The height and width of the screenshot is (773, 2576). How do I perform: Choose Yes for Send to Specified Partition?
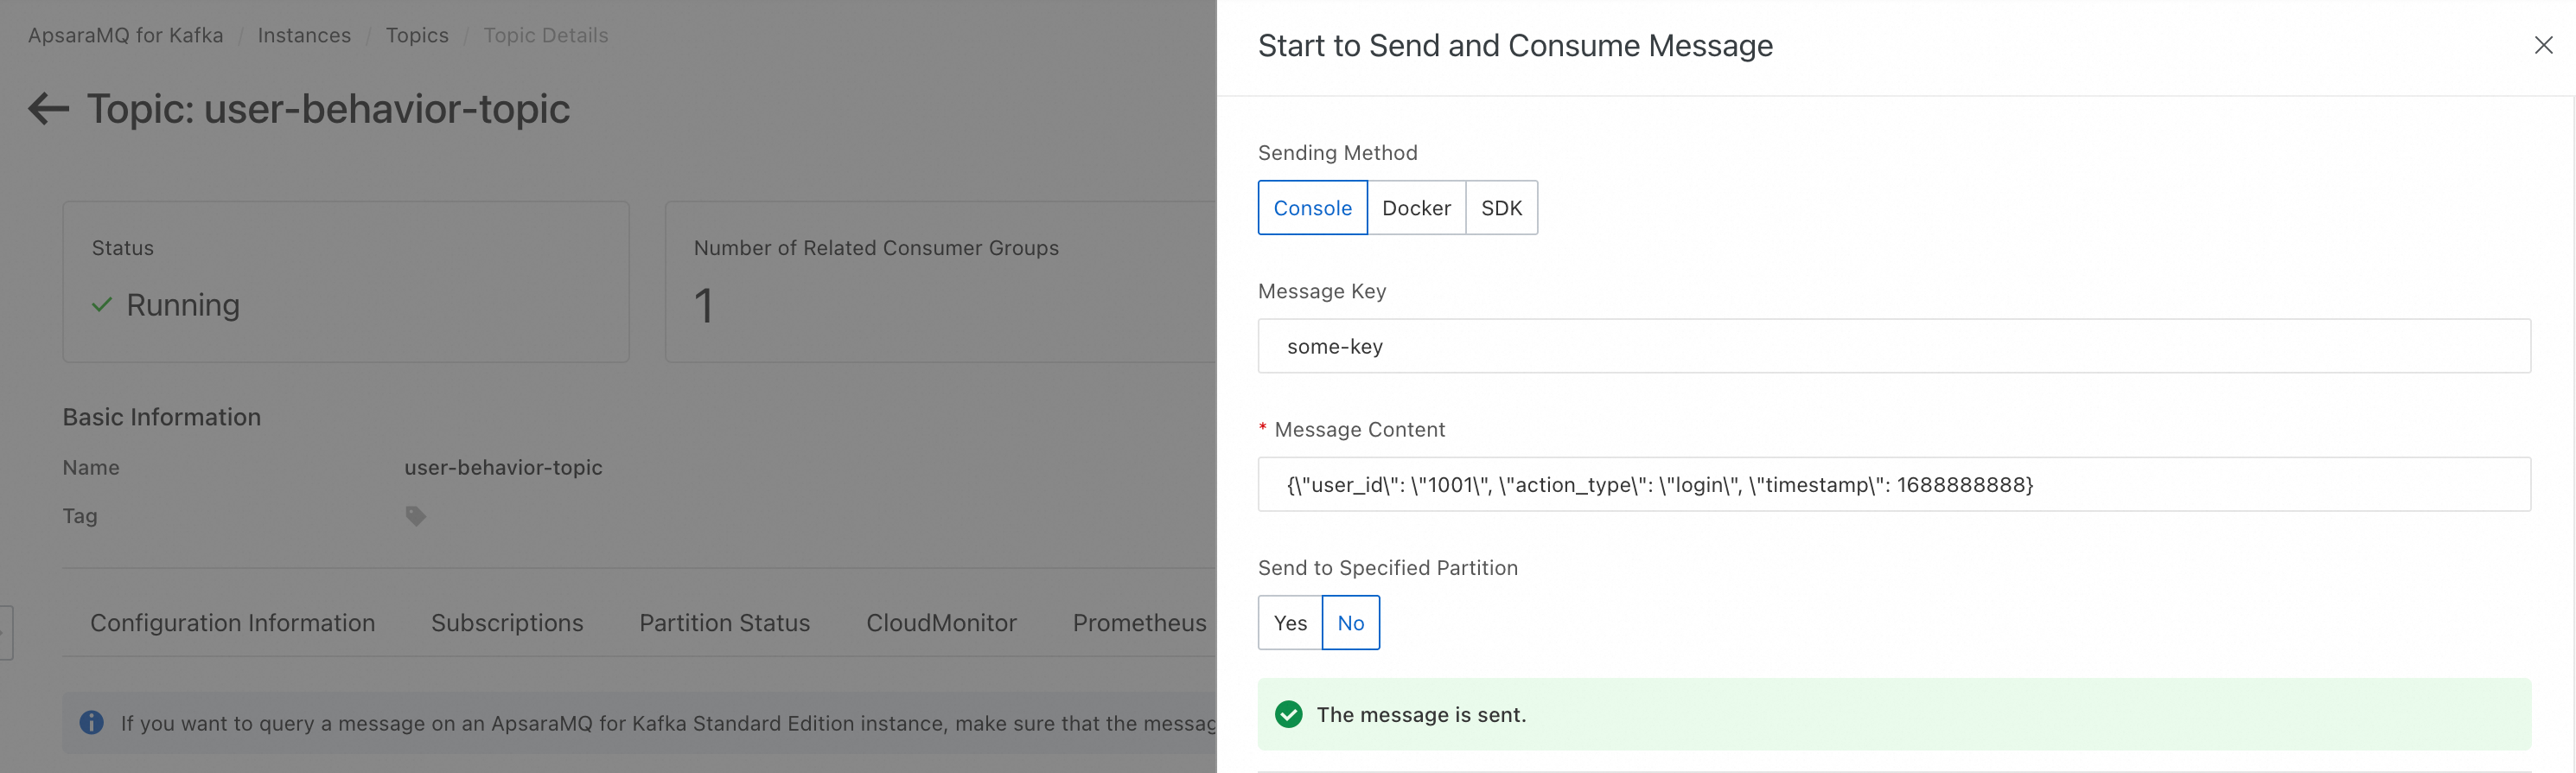click(1290, 623)
